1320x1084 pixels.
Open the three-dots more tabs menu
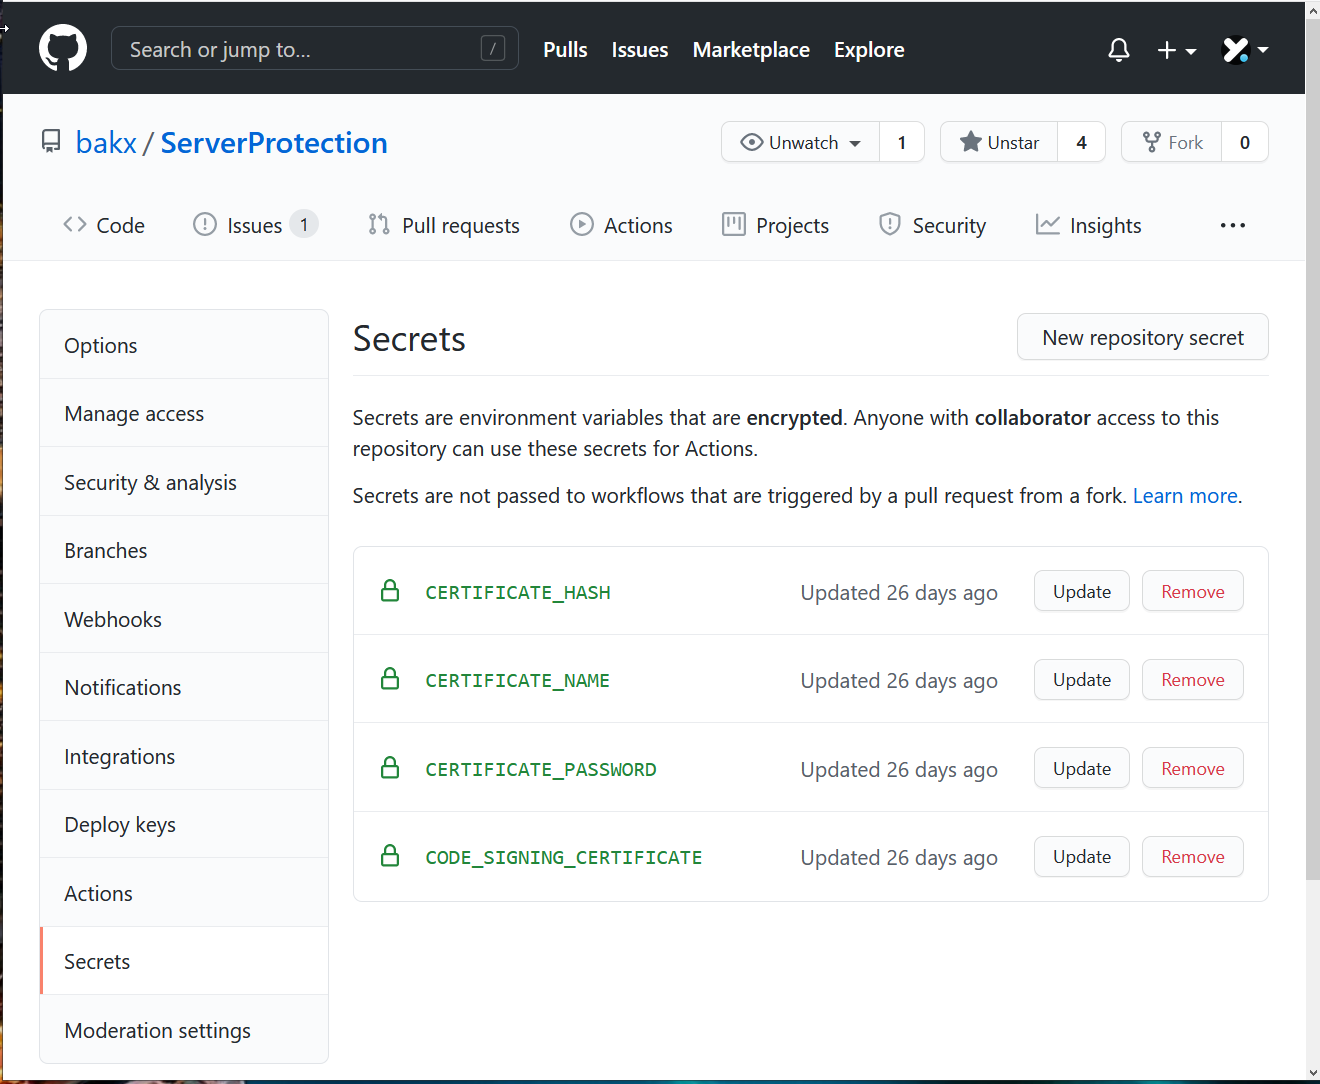click(x=1233, y=225)
